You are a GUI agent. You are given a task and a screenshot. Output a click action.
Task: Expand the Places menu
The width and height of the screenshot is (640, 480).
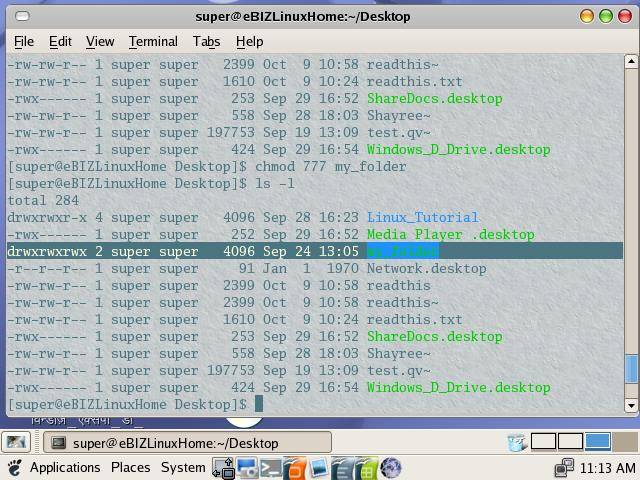pyautogui.click(x=130, y=467)
